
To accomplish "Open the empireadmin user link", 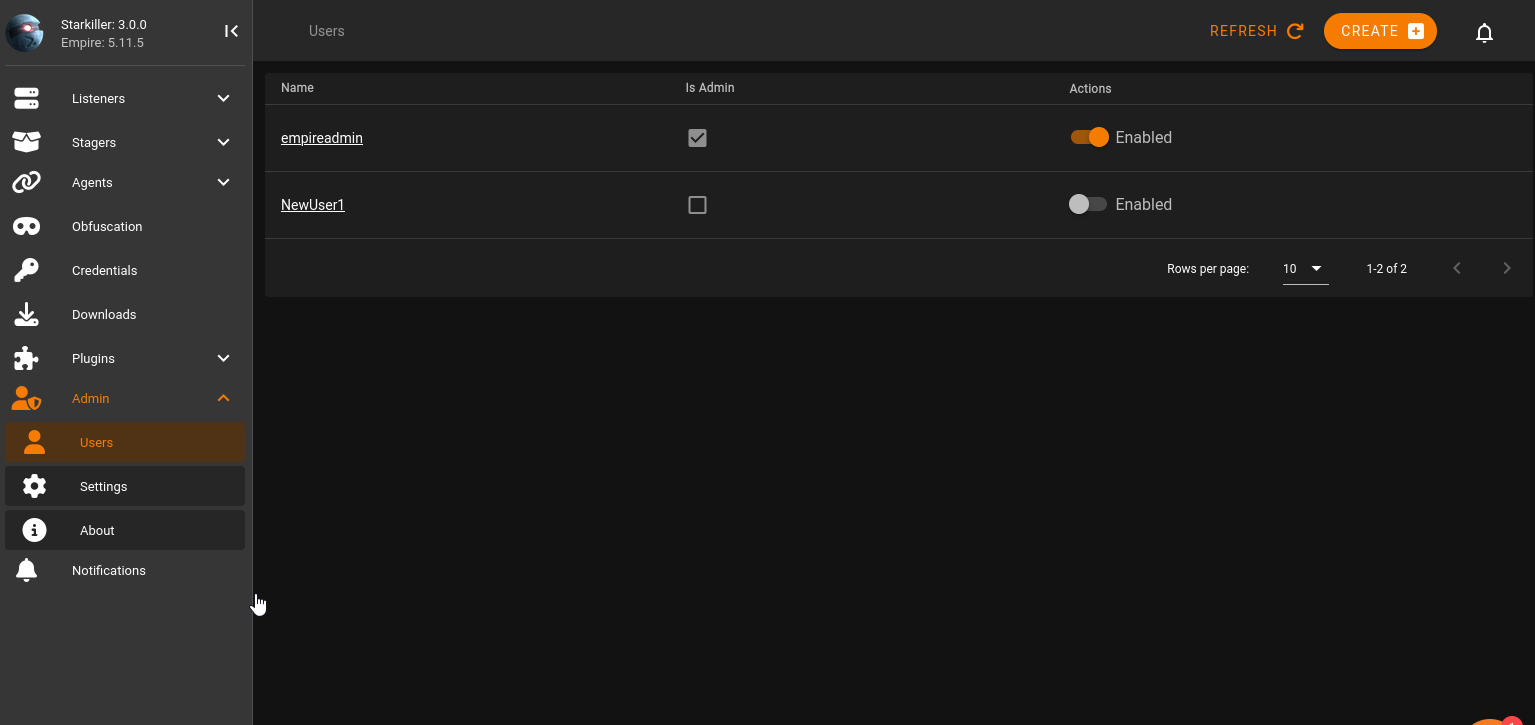I will pyautogui.click(x=322, y=138).
